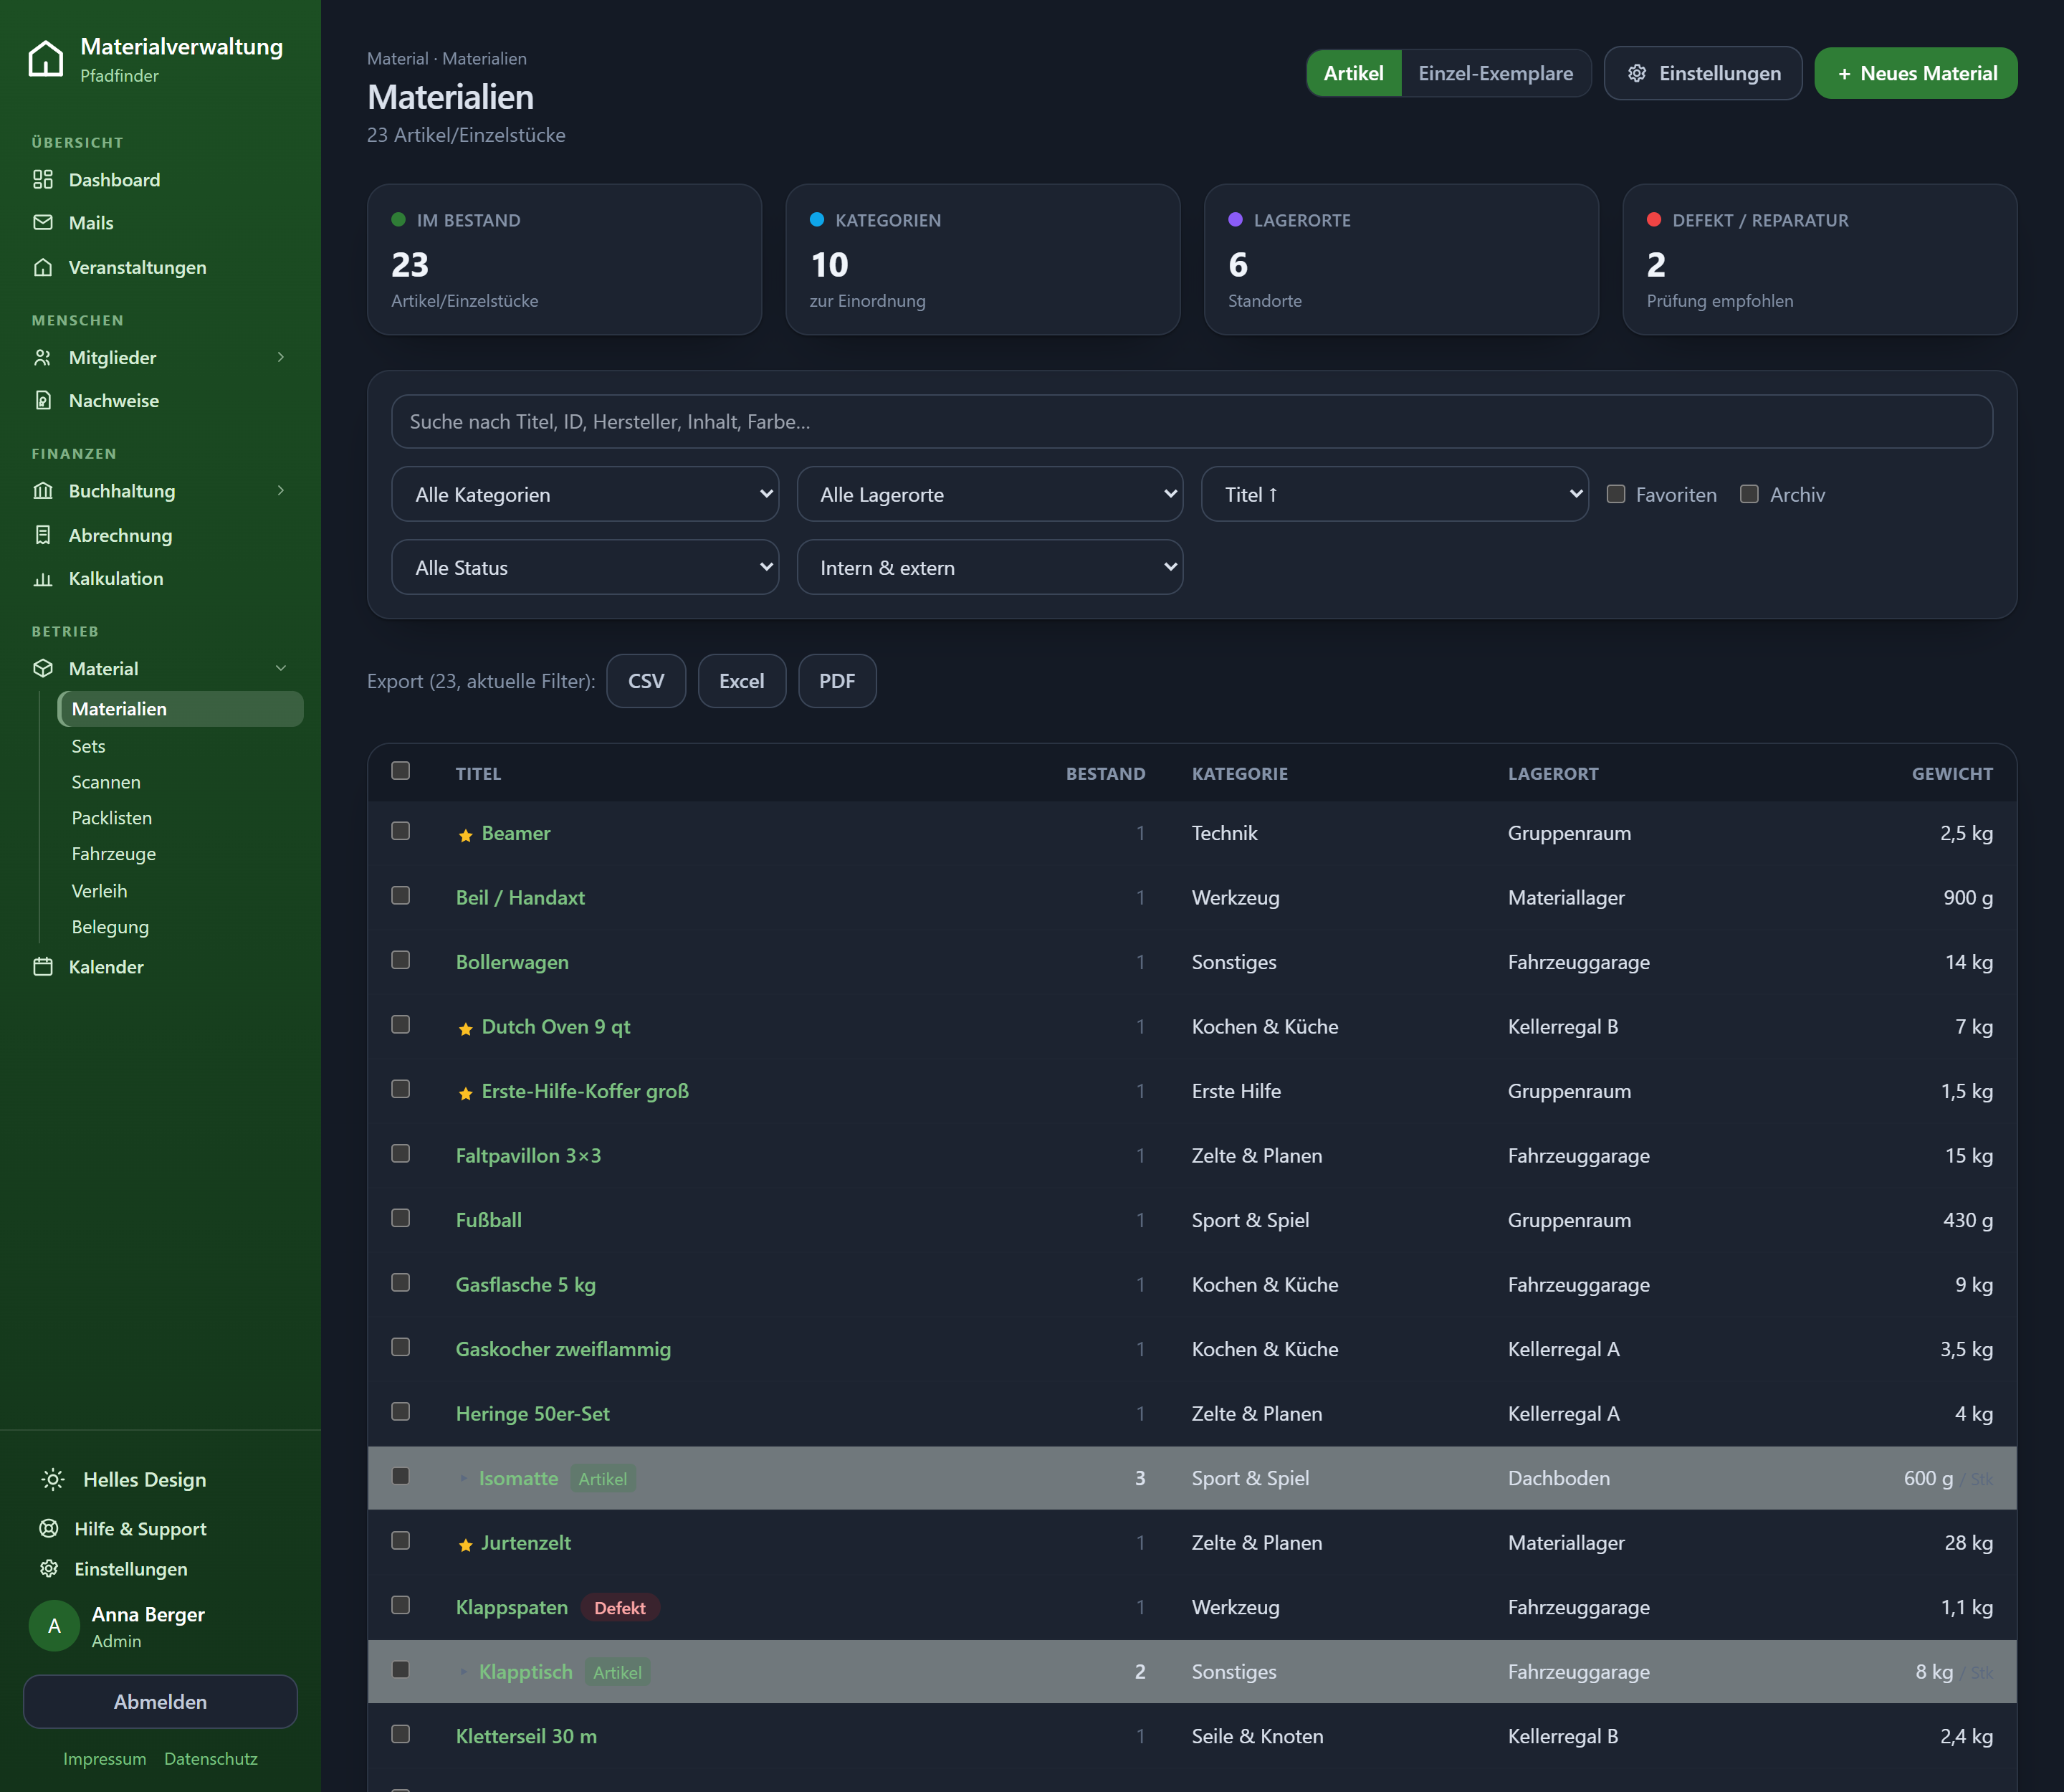This screenshot has height=1792, width=2064.
Task: Open the Packlisten submenu item
Action: coord(112,817)
